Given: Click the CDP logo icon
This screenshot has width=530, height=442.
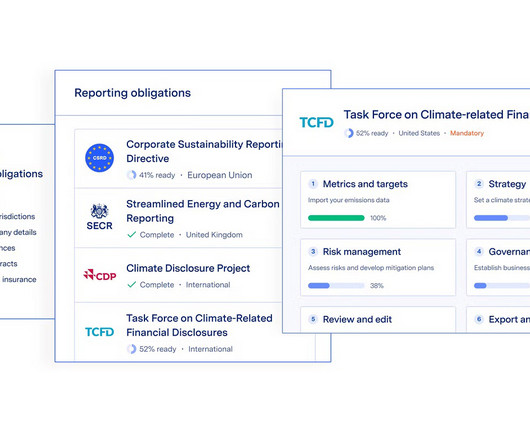Looking at the screenshot, I should tap(100, 275).
